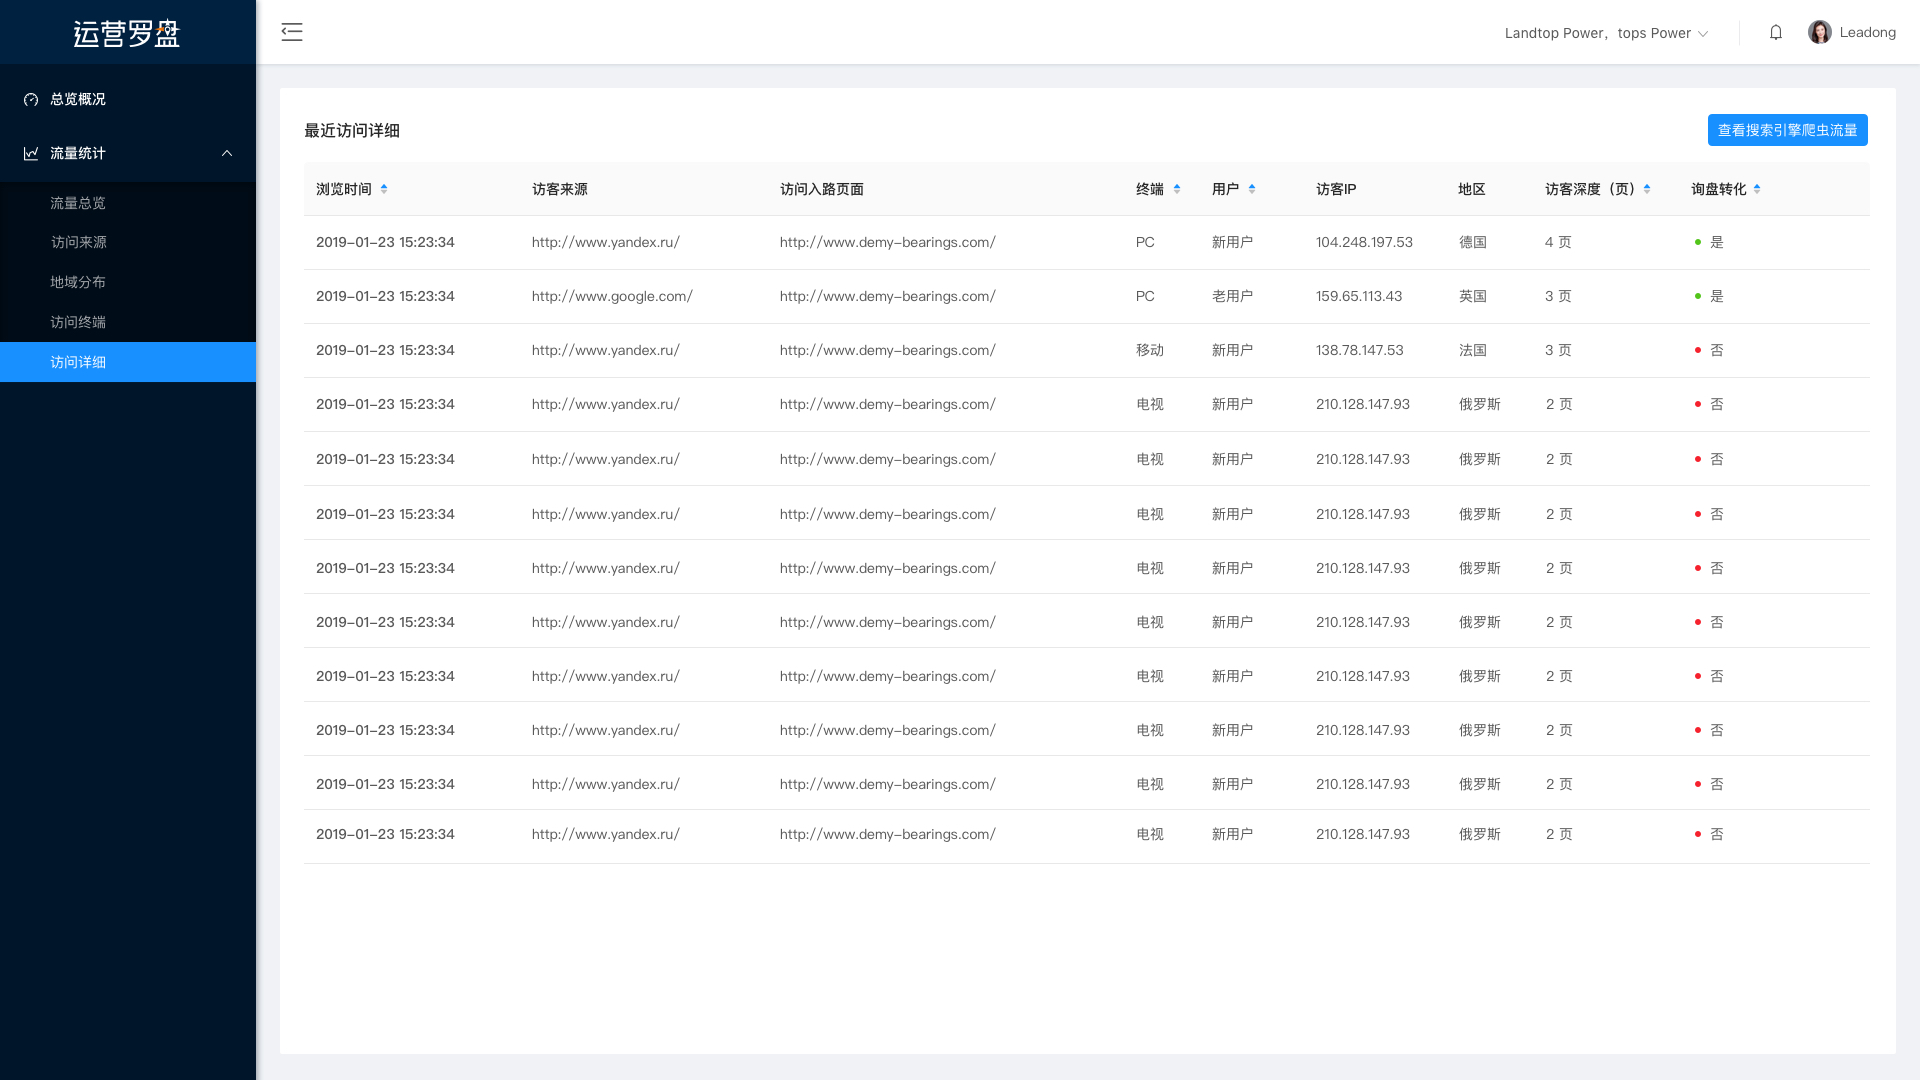
Task: Click the 运营罗盘 logo
Action: (x=127, y=33)
